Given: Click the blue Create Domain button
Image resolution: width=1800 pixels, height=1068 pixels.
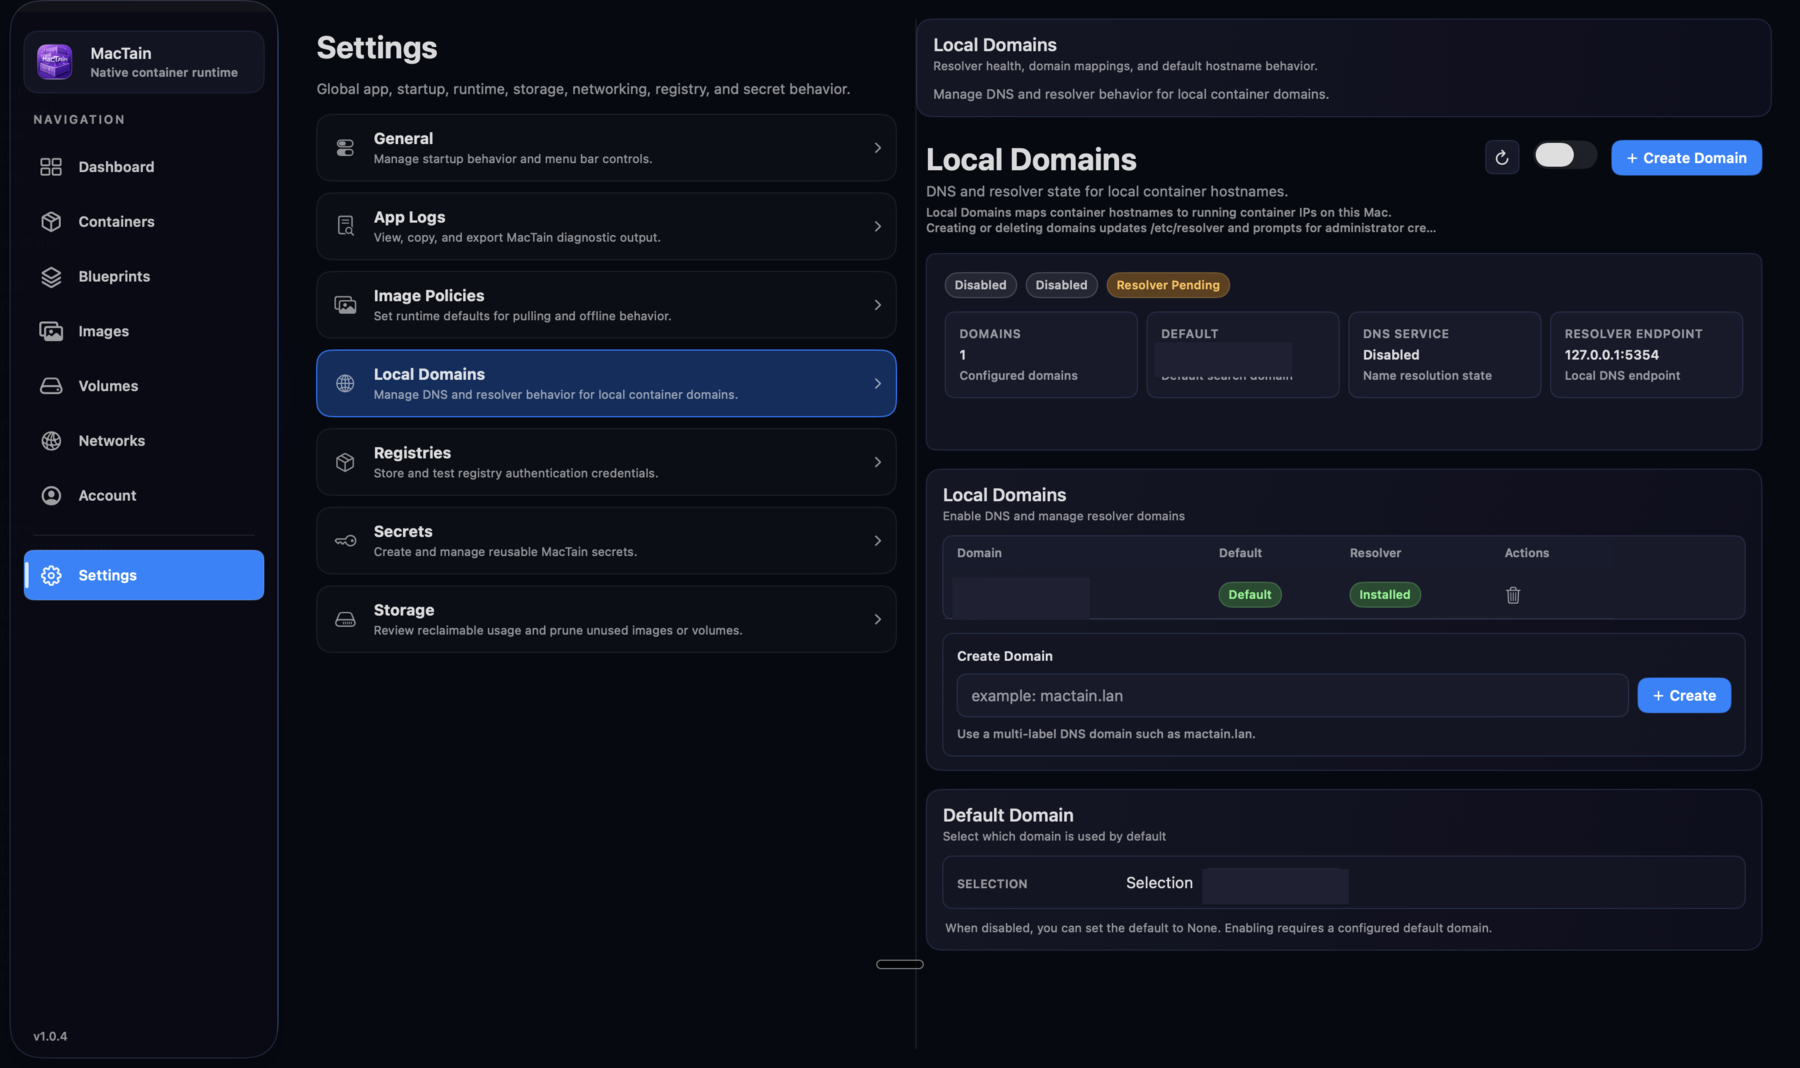Looking at the screenshot, I should pos(1686,158).
